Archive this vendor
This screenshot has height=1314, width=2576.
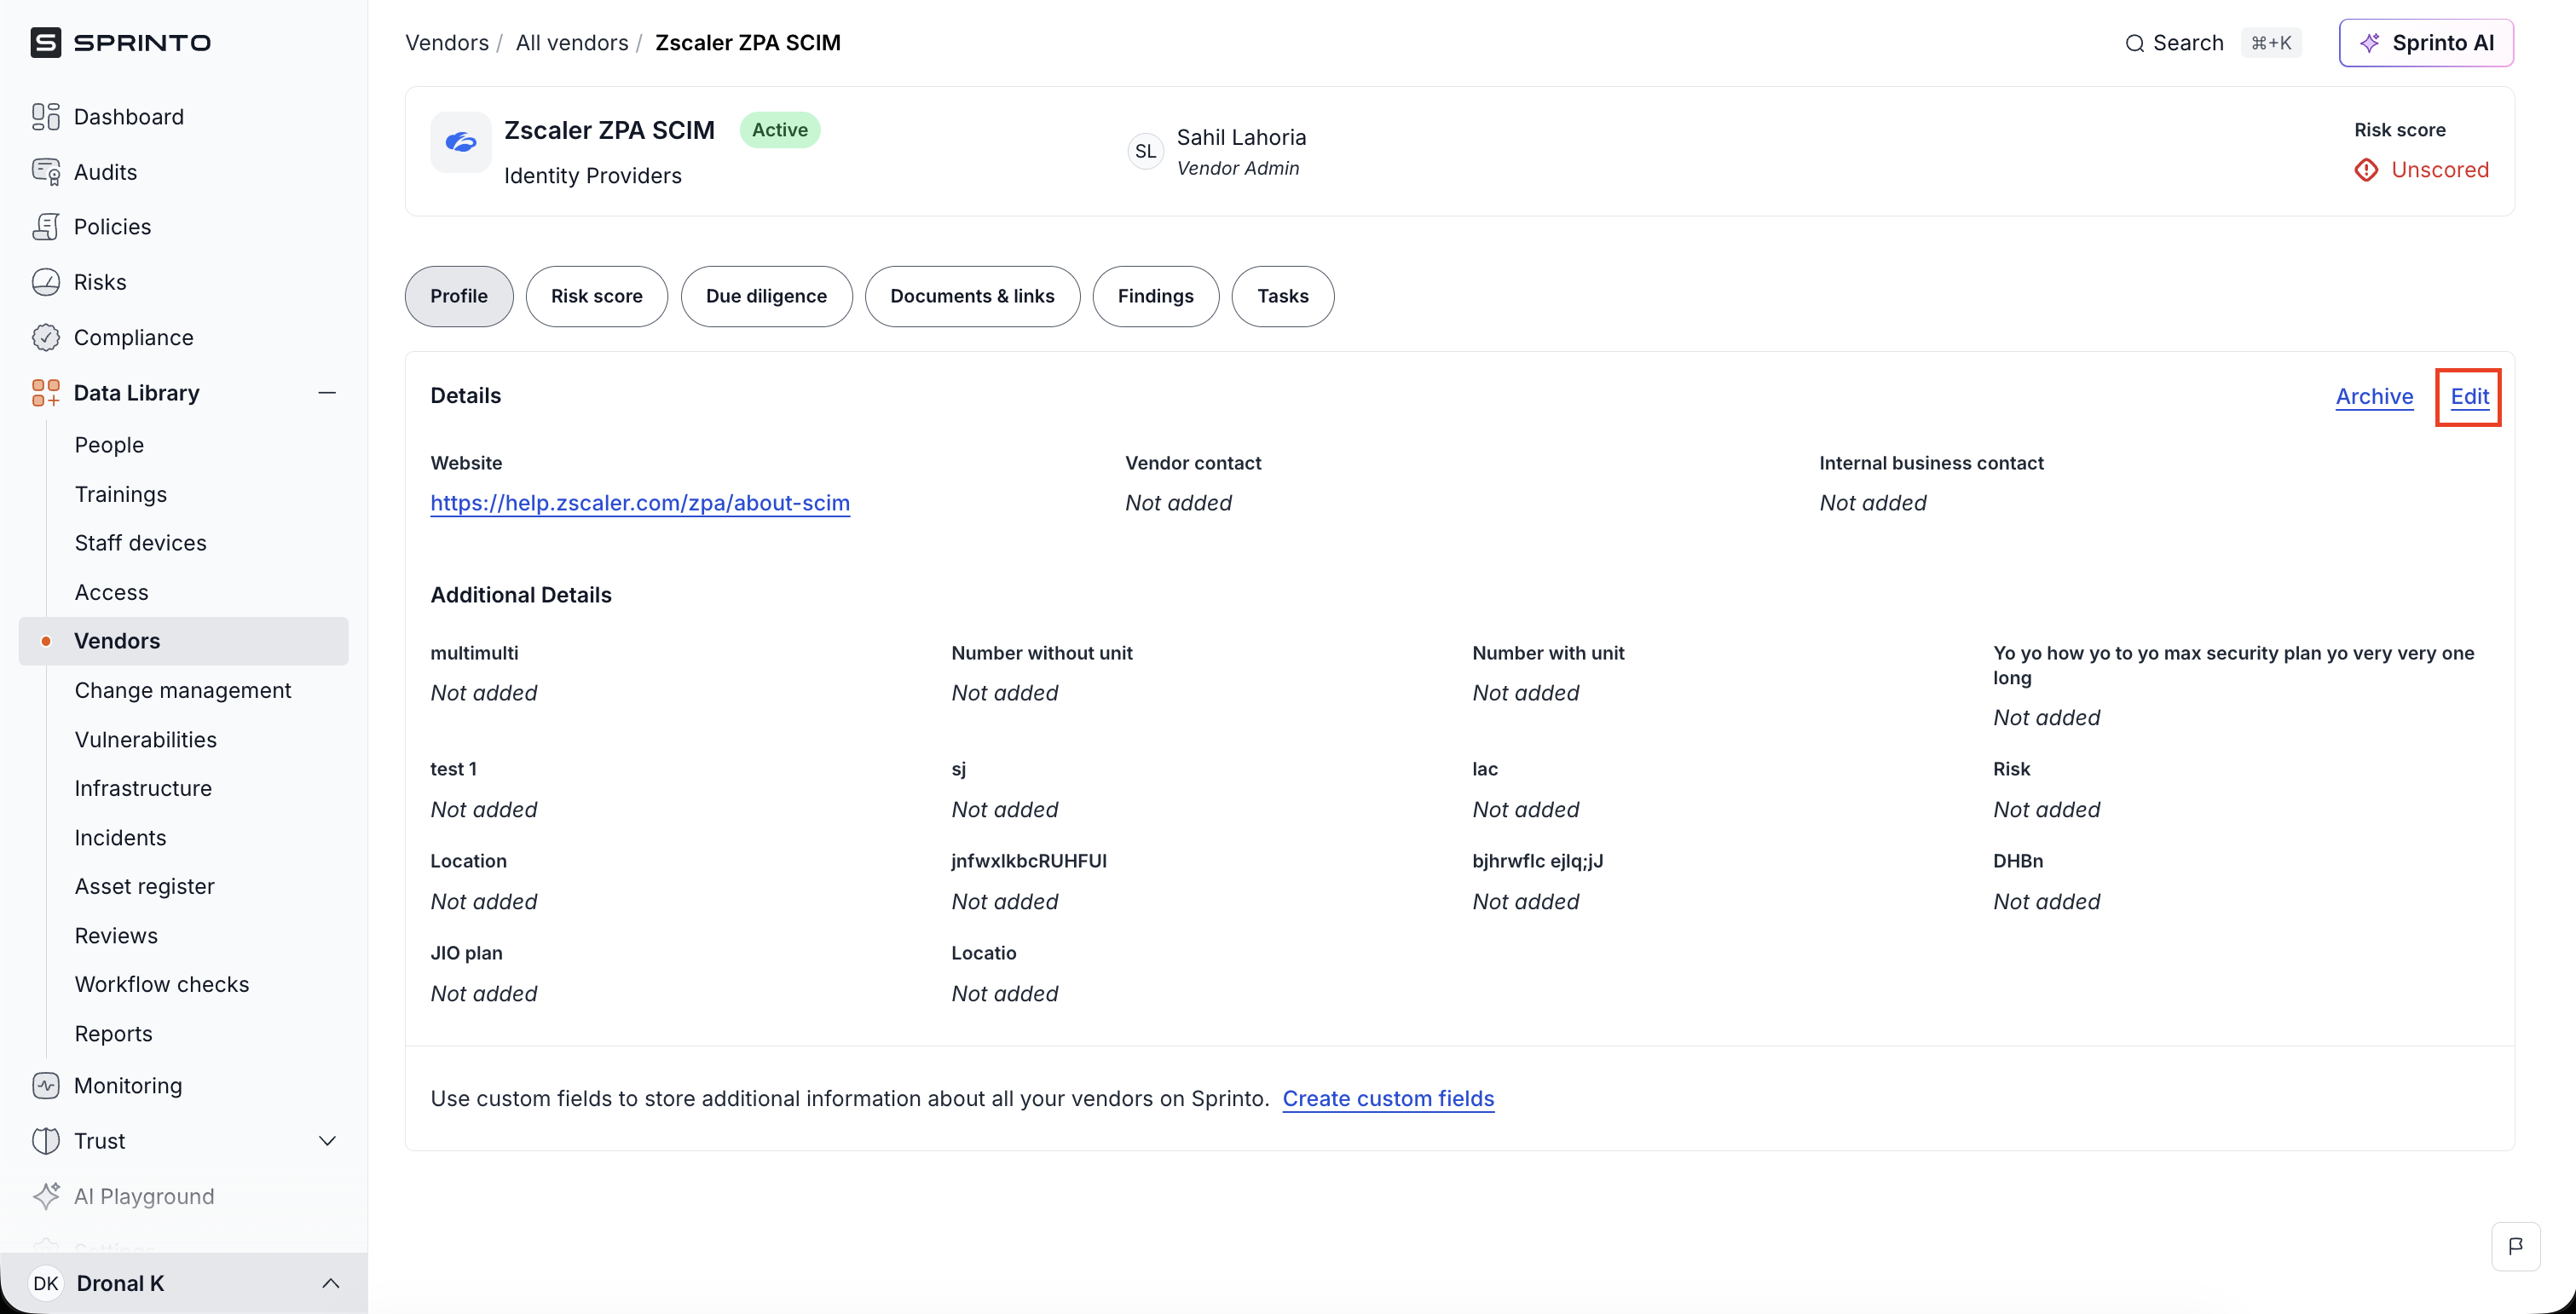(x=2374, y=397)
